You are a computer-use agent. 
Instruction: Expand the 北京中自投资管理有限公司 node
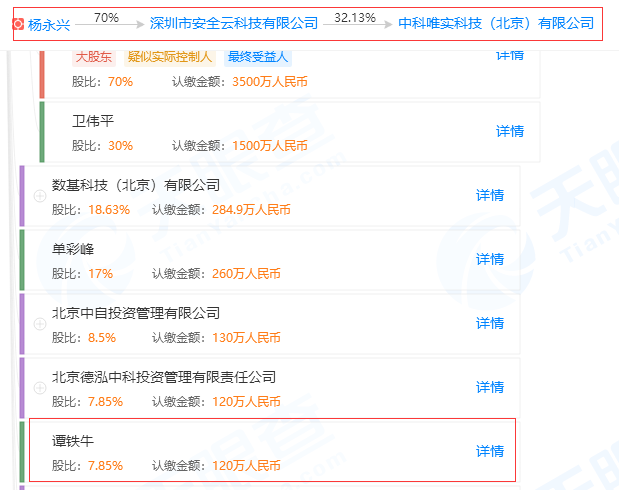coord(39,324)
